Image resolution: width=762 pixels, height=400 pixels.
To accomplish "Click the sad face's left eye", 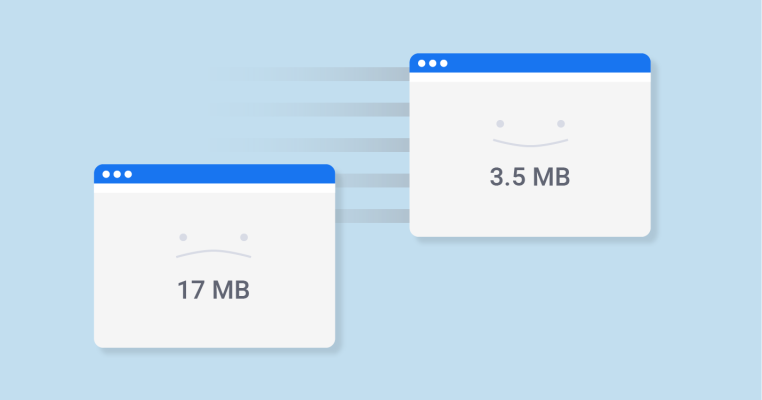I will [183, 237].
